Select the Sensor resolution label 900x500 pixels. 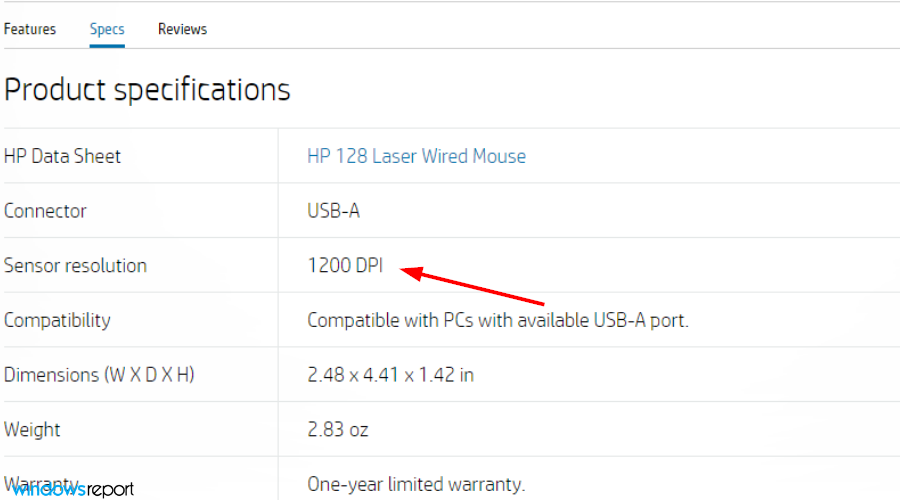coord(75,265)
